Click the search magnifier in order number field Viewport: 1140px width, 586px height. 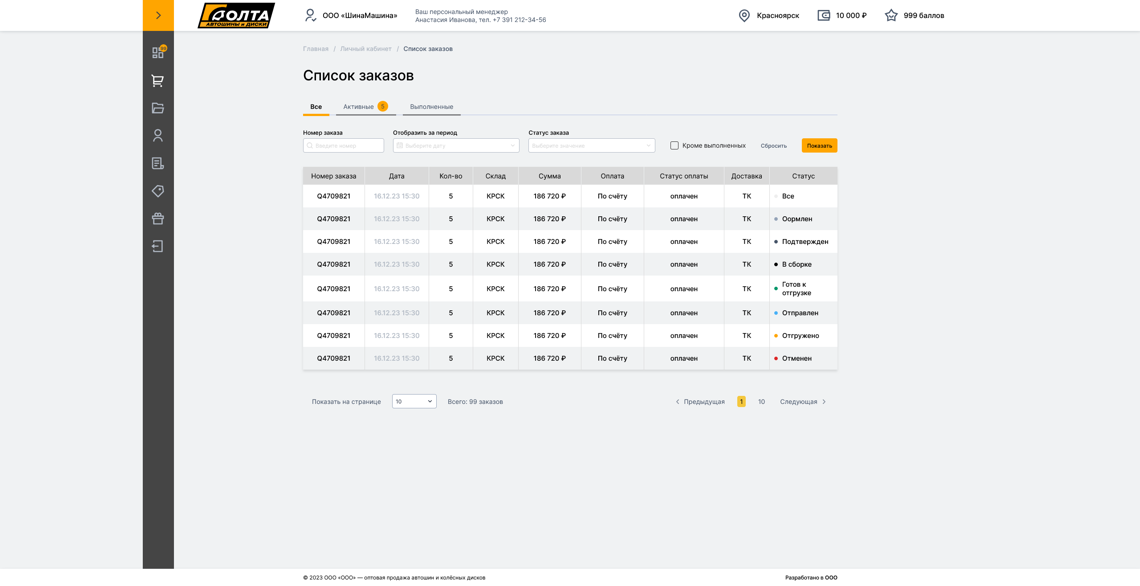[310, 145]
